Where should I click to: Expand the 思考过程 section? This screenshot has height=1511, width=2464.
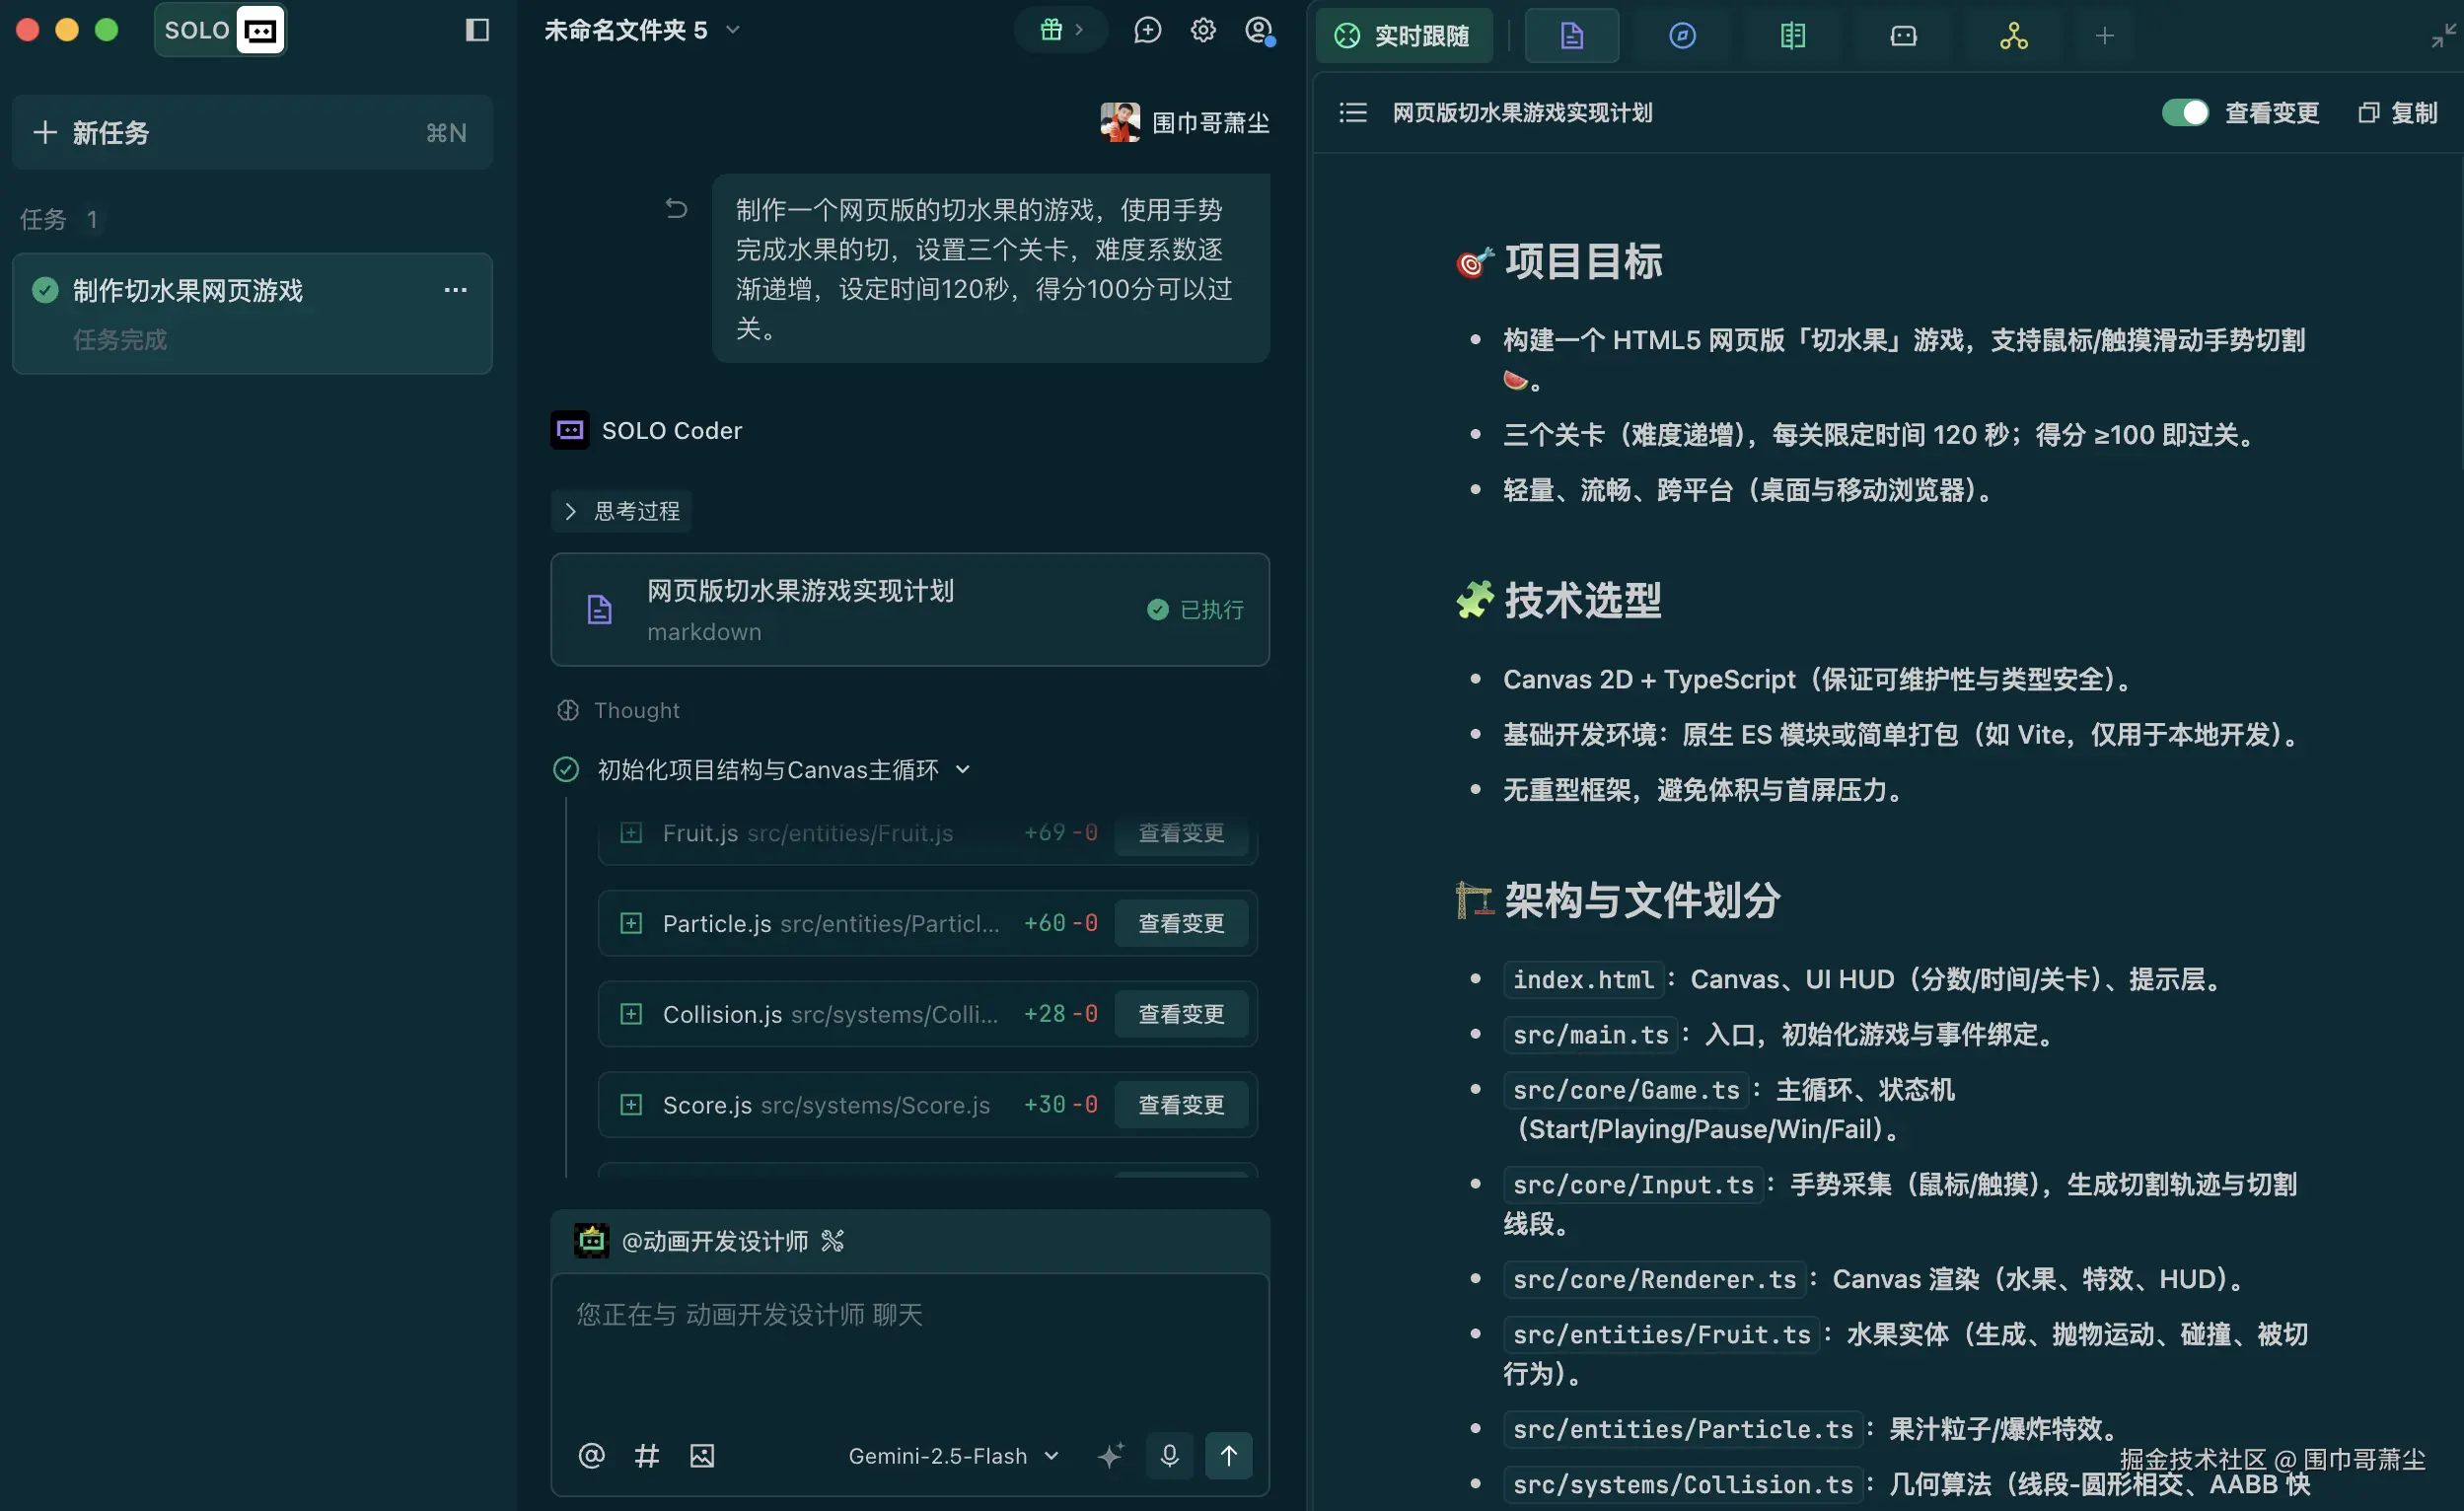coord(620,511)
